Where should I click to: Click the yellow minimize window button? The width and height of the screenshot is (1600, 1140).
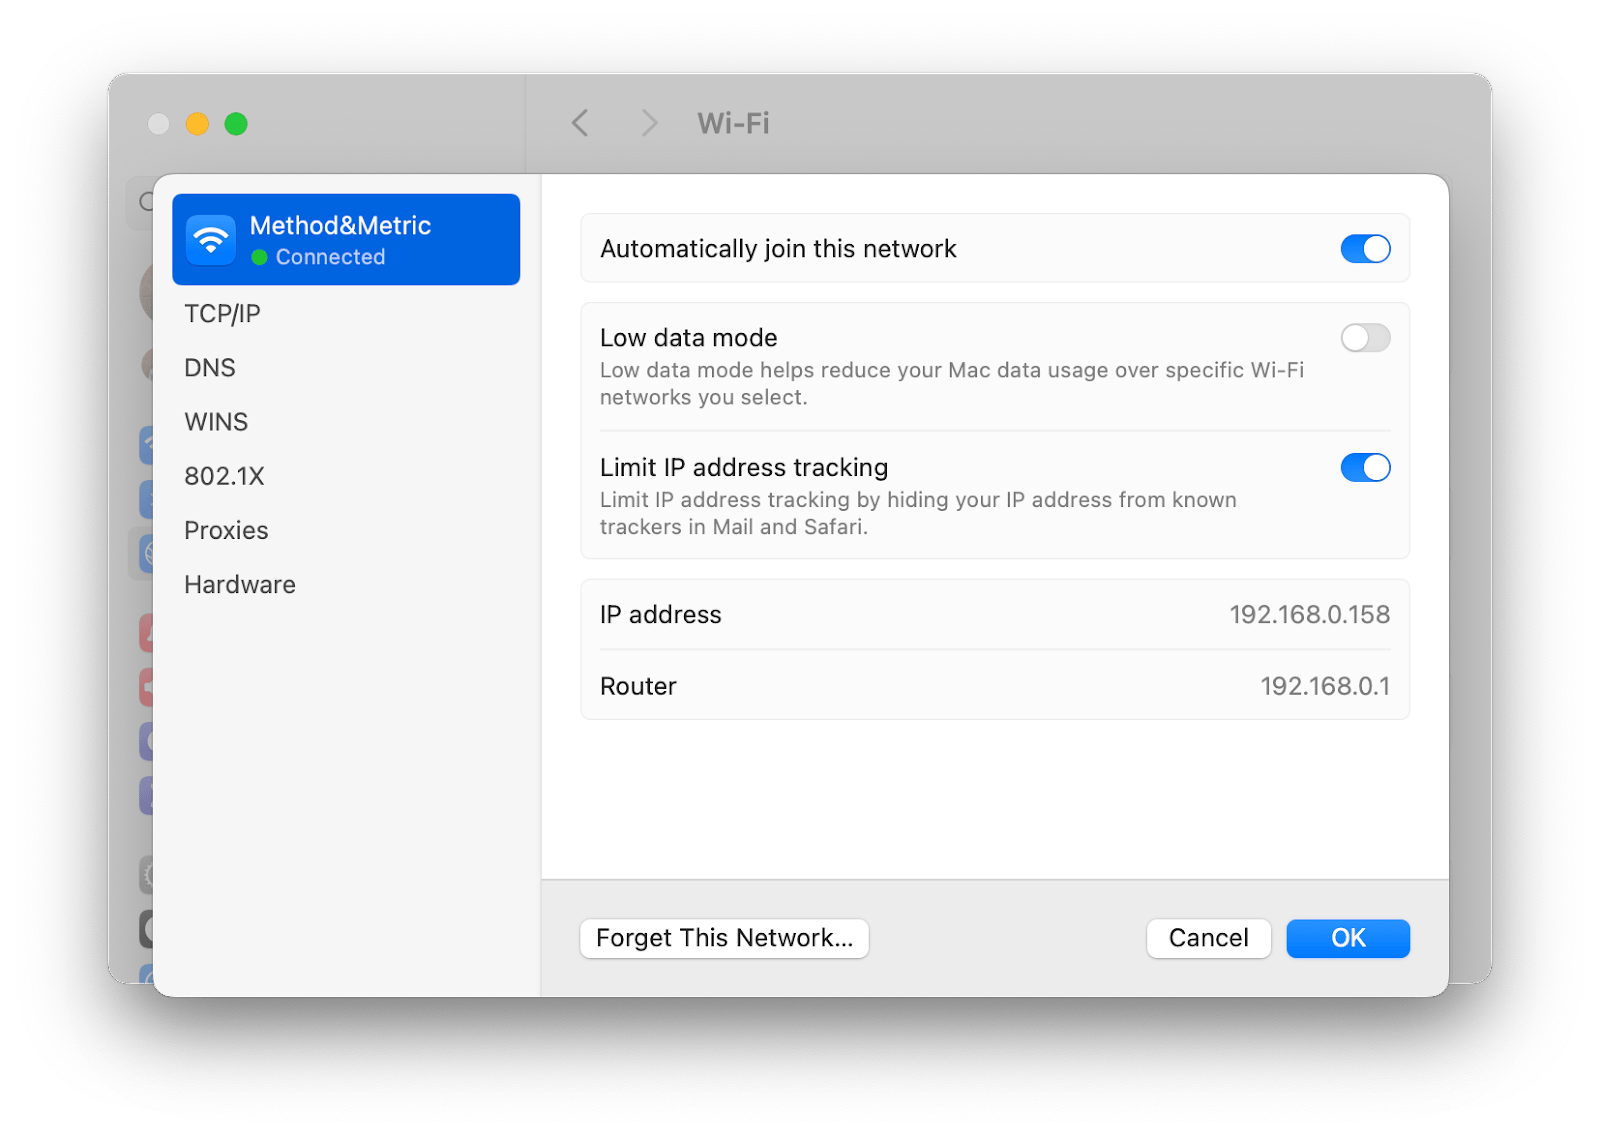tap(197, 124)
